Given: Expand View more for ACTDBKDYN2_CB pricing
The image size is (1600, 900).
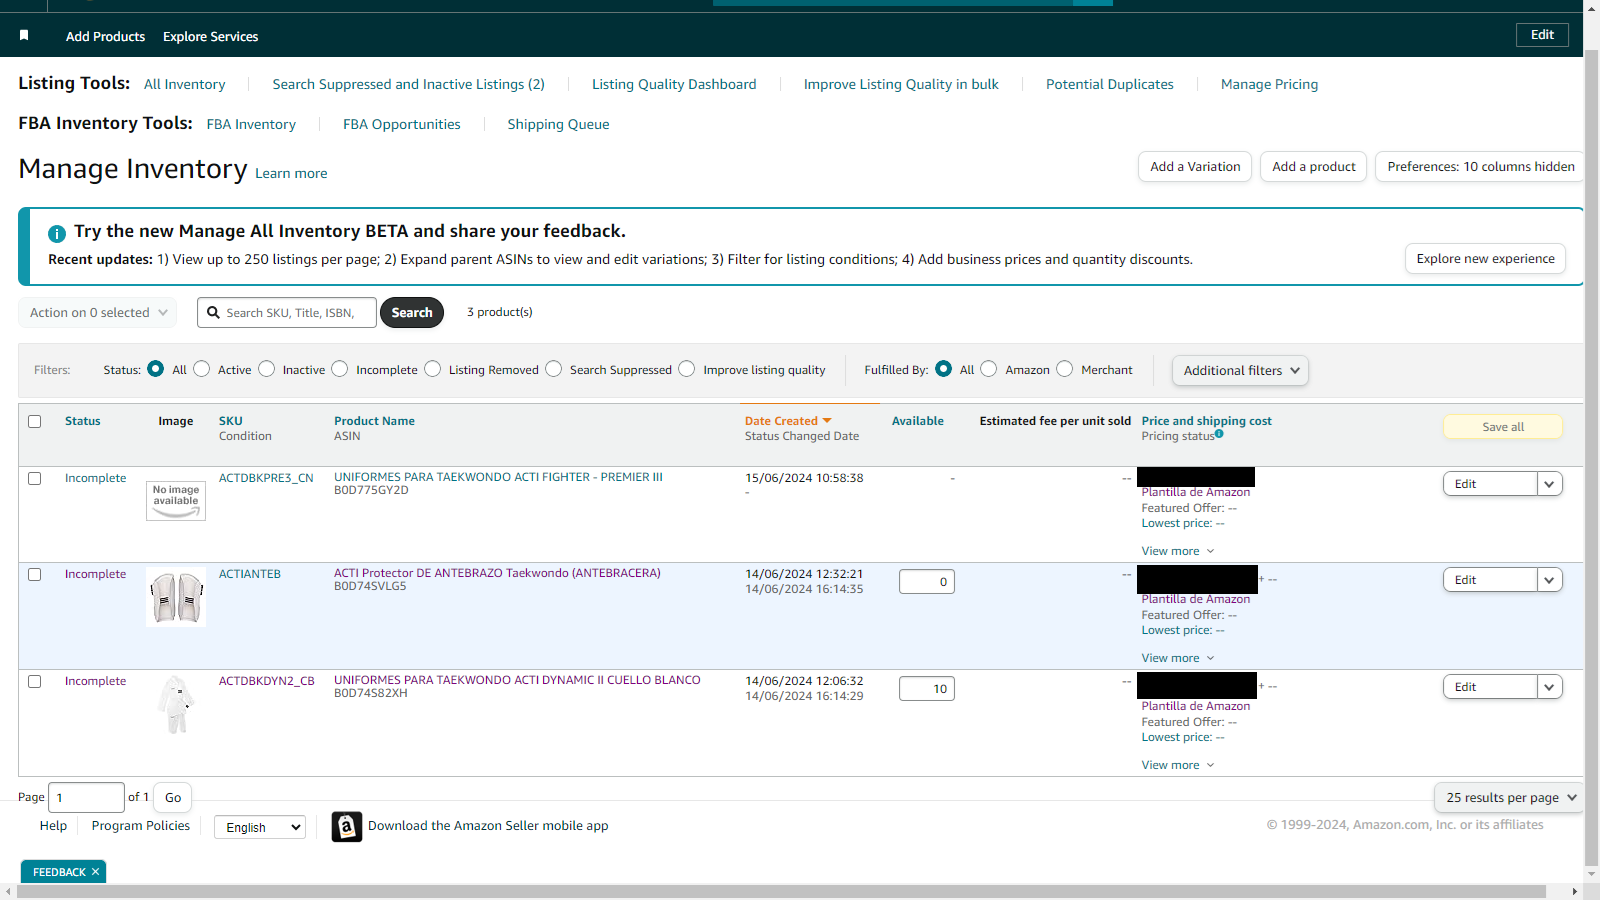Looking at the screenshot, I should point(1178,765).
